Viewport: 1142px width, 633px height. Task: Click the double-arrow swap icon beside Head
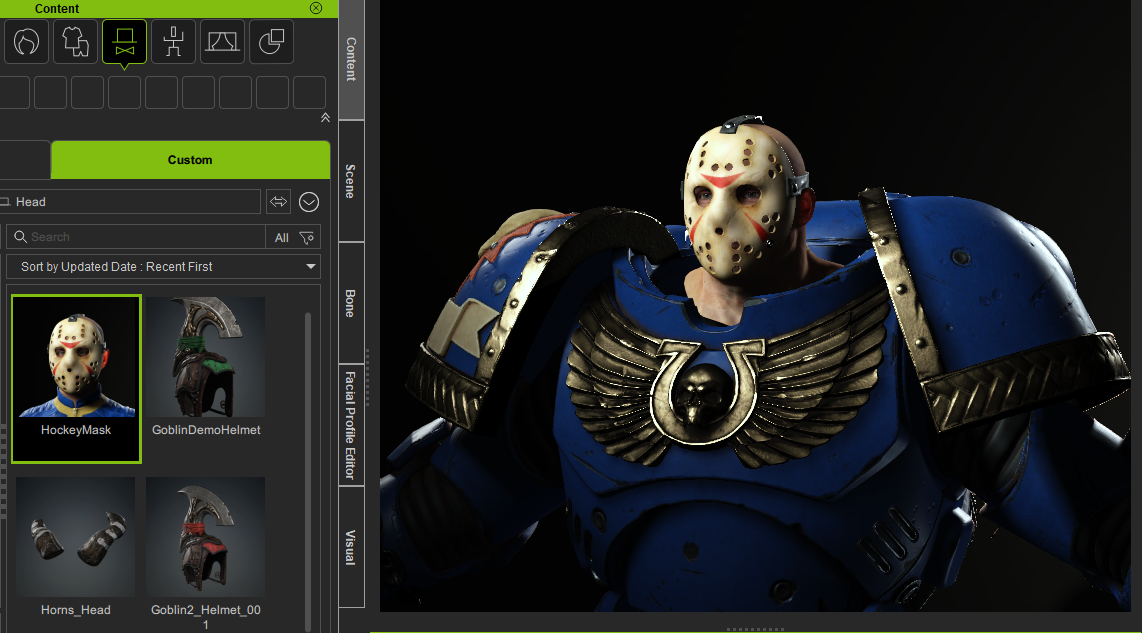(x=278, y=202)
